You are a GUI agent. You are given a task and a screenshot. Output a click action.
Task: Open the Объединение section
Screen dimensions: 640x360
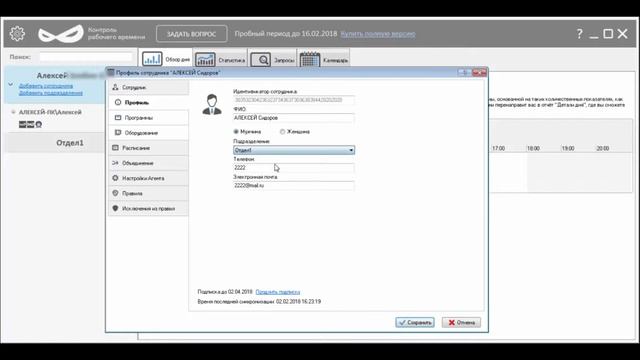(x=149, y=163)
